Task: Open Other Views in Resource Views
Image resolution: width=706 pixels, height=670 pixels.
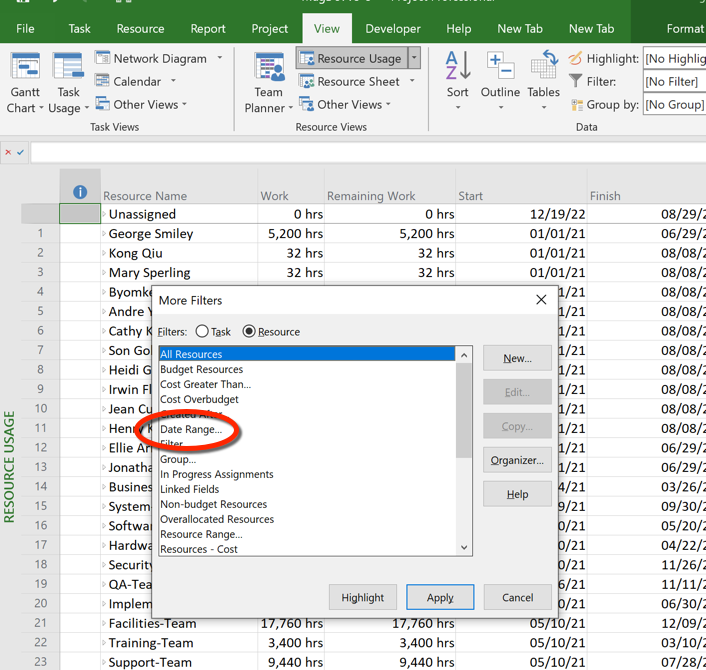Action: coord(344,104)
